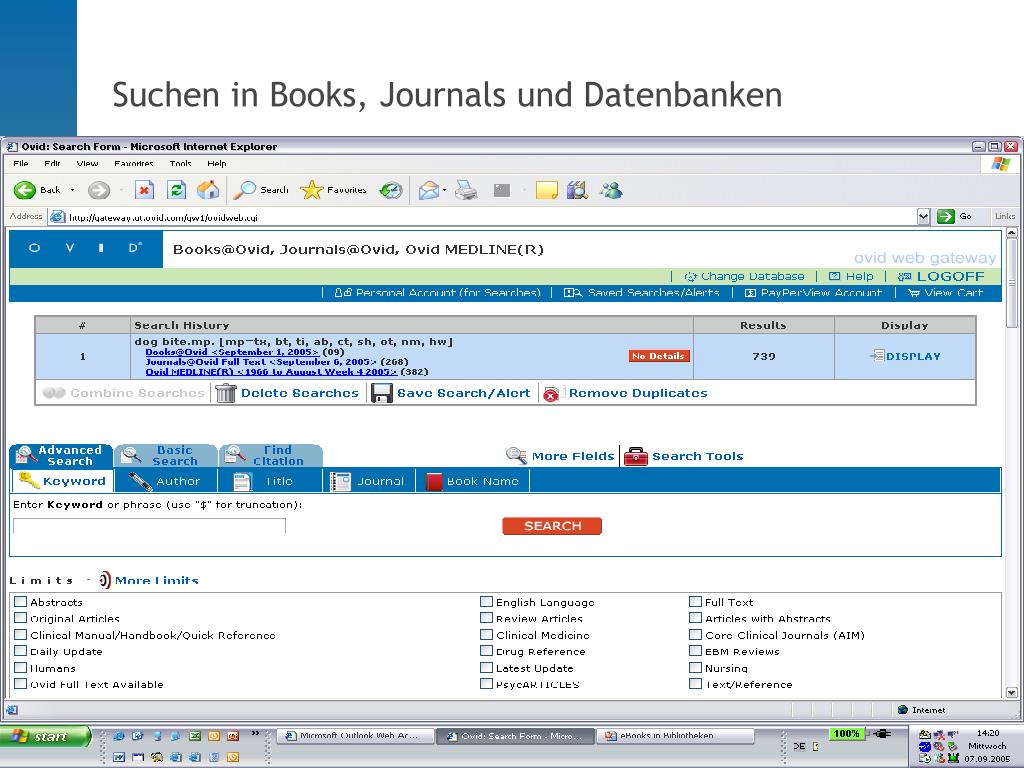Image resolution: width=1024 pixels, height=768 pixels.
Task: Open the Mail icon dropdown arrow
Action: click(x=445, y=190)
